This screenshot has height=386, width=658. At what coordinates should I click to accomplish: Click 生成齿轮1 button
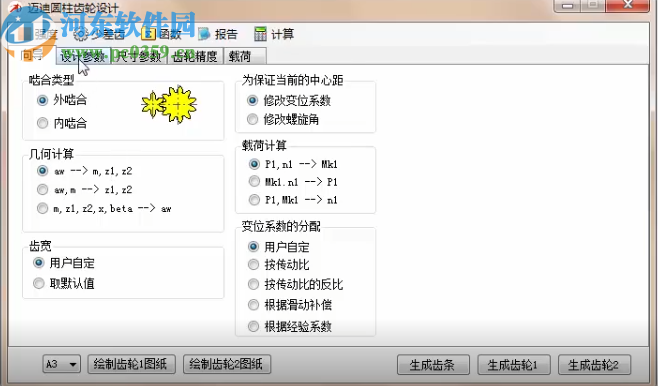(514, 365)
